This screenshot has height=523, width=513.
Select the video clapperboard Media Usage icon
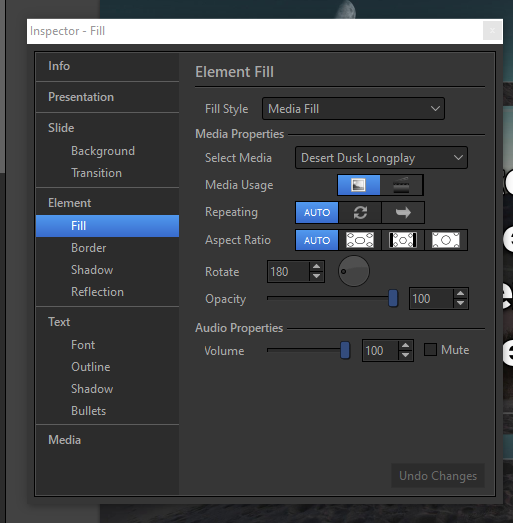(401, 185)
